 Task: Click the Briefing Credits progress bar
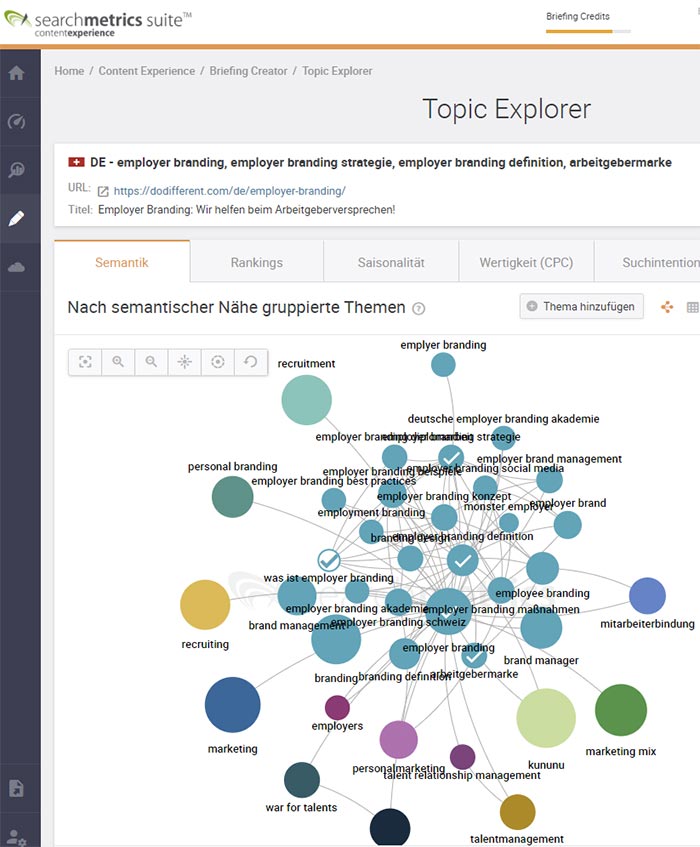tap(588, 31)
